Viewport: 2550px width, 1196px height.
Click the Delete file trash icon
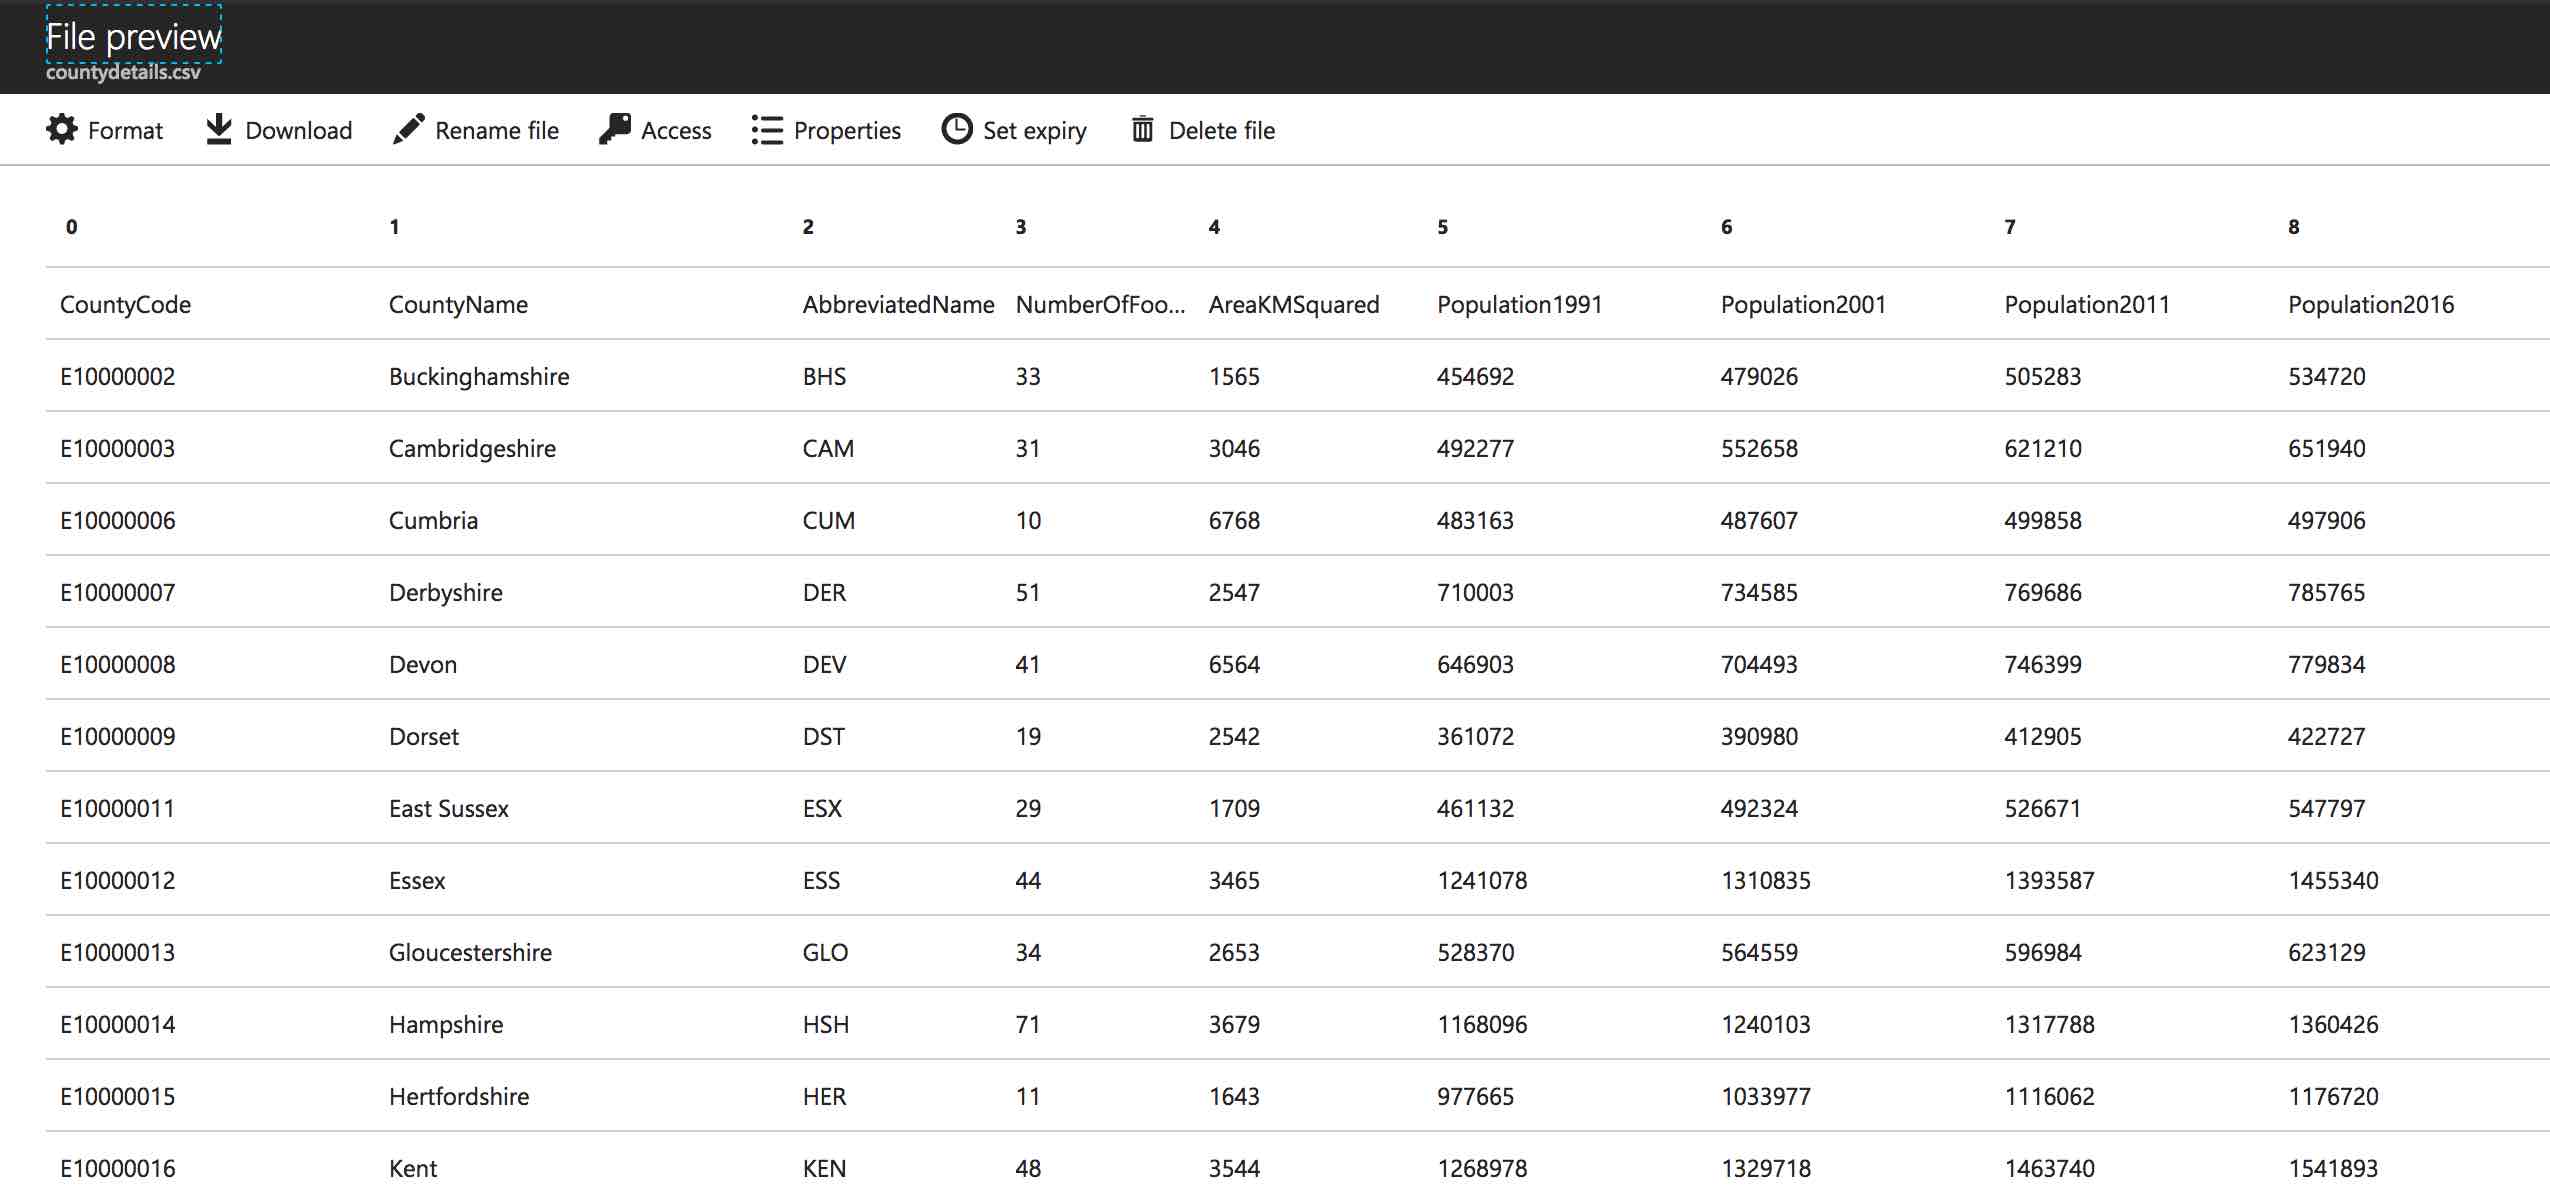pyautogui.click(x=1142, y=130)
